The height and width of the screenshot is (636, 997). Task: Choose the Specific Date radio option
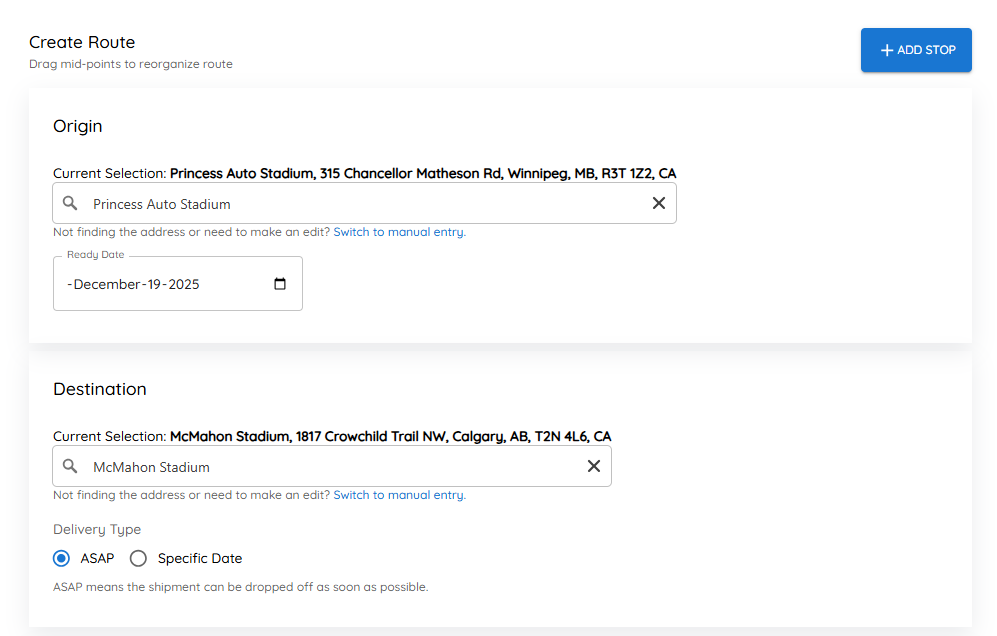pos(138,558)
